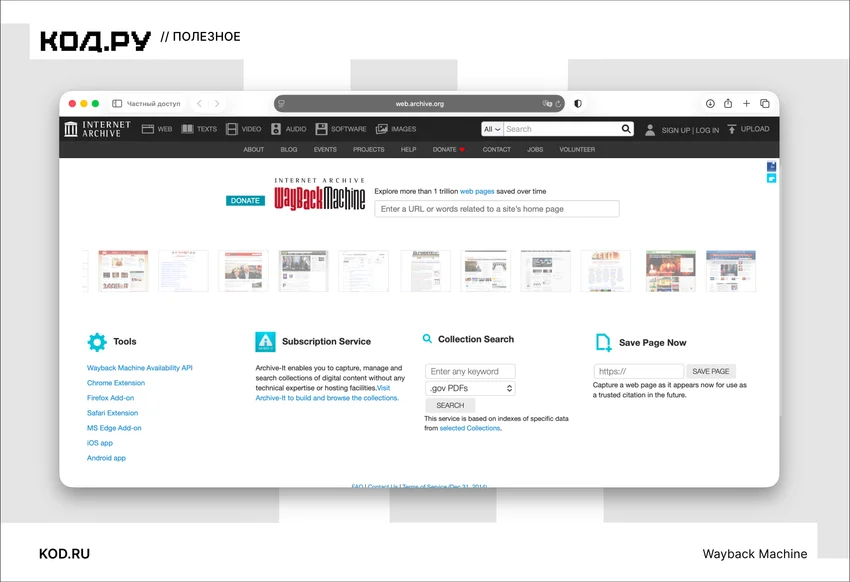Open the Chrome Extension link
The height and width of the screenshot is (582, 850).
(x=116, y=383)
